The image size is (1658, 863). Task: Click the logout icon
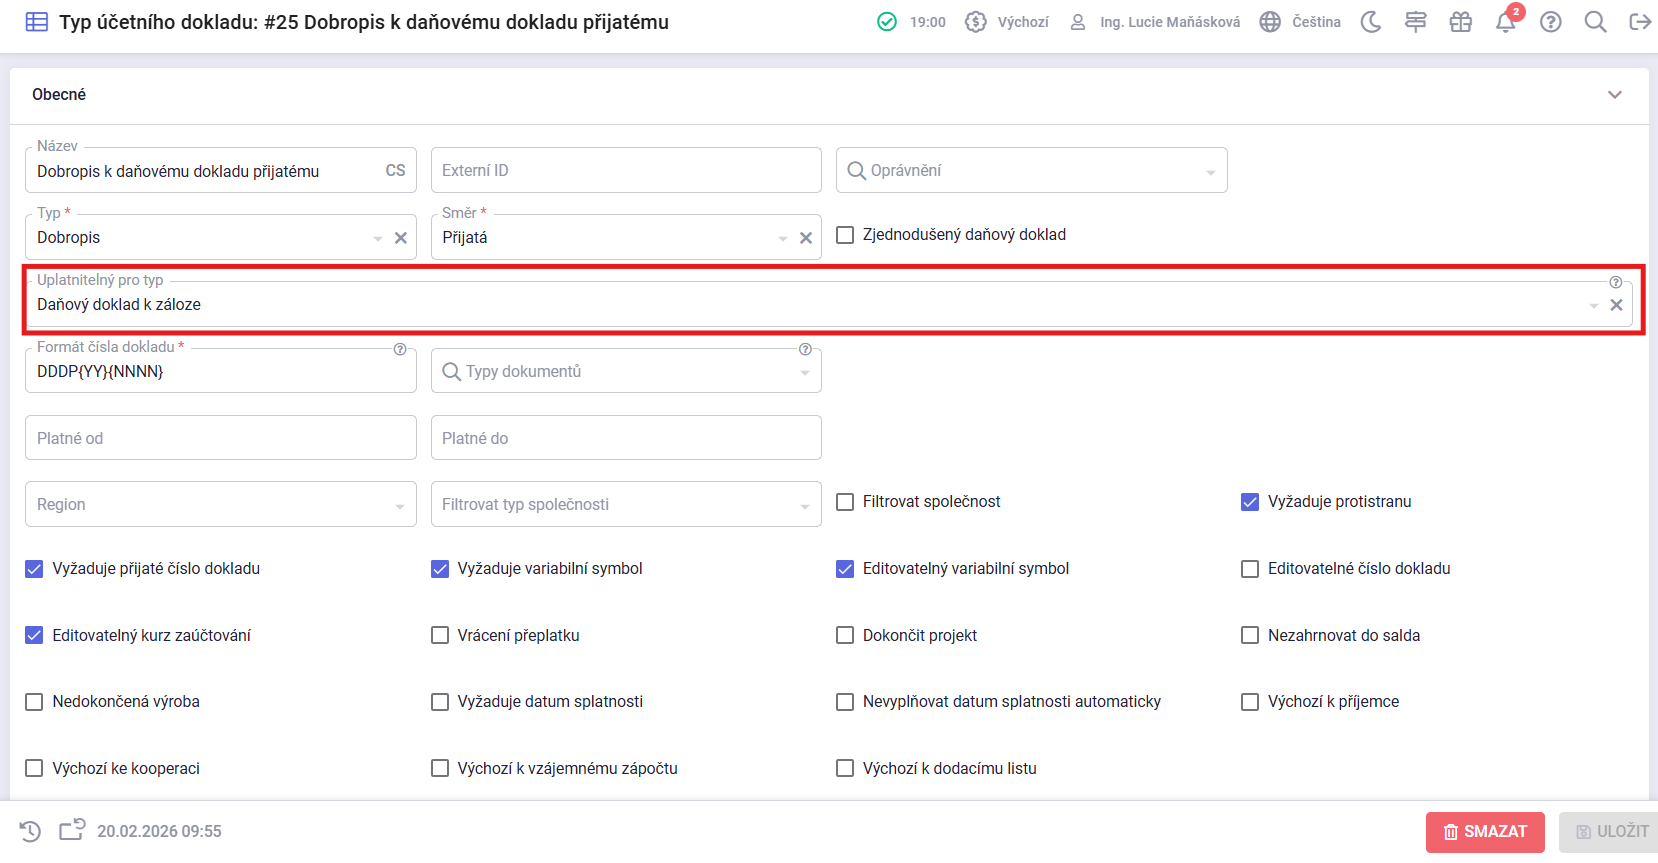pyautogui.click(x=1640, y=22)
